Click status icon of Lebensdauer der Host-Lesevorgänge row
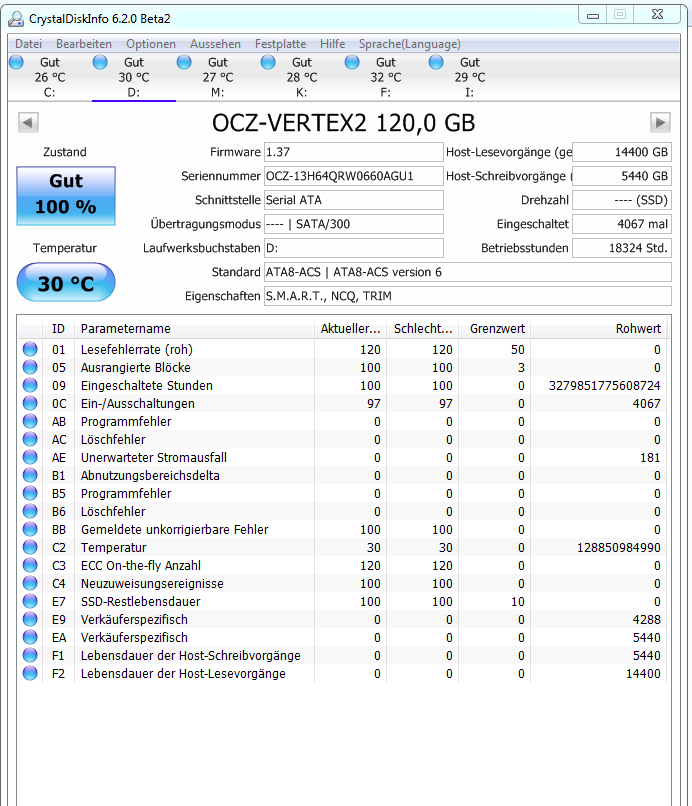This screenshot has height=806, width=692. click(x=30, y=673)
